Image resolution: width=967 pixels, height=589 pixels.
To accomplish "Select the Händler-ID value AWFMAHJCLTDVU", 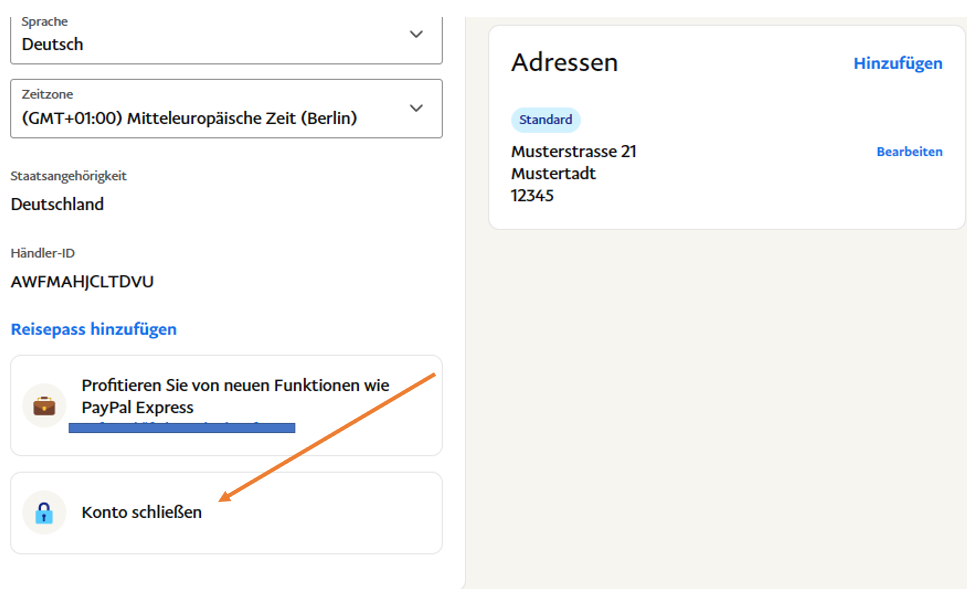I will click(82, 281).
